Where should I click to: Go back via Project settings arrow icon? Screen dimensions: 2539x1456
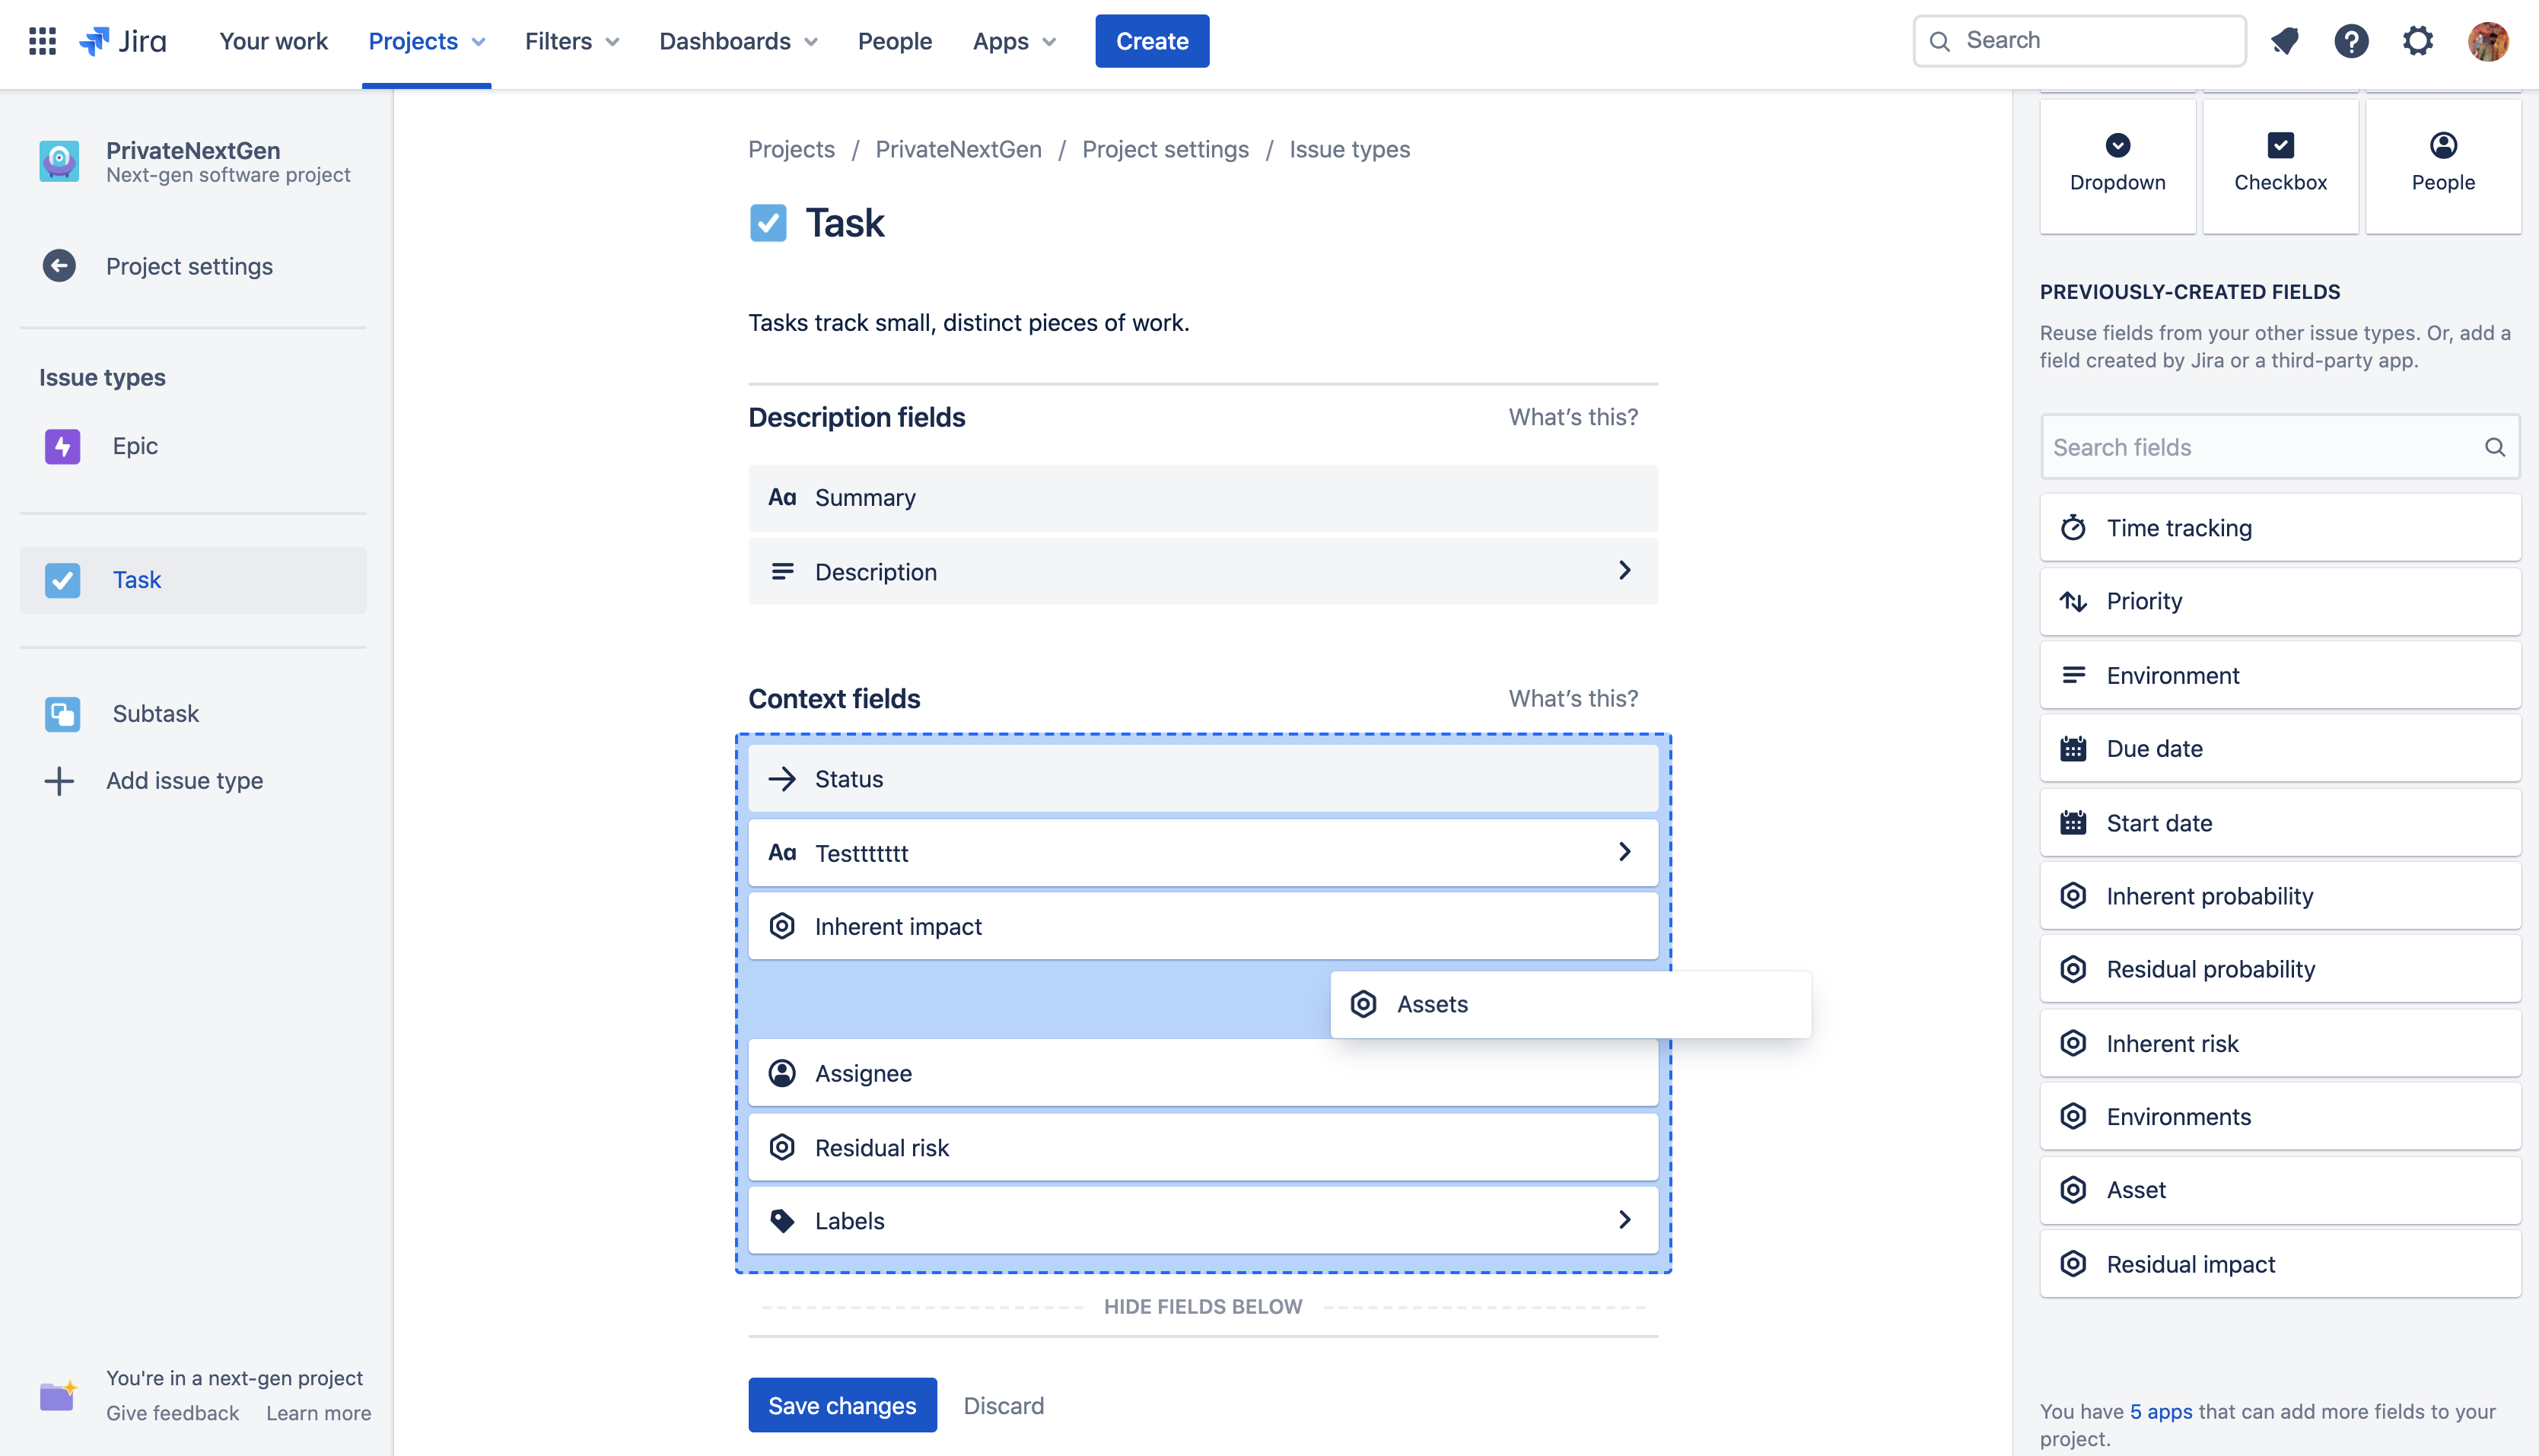(59, 266)
